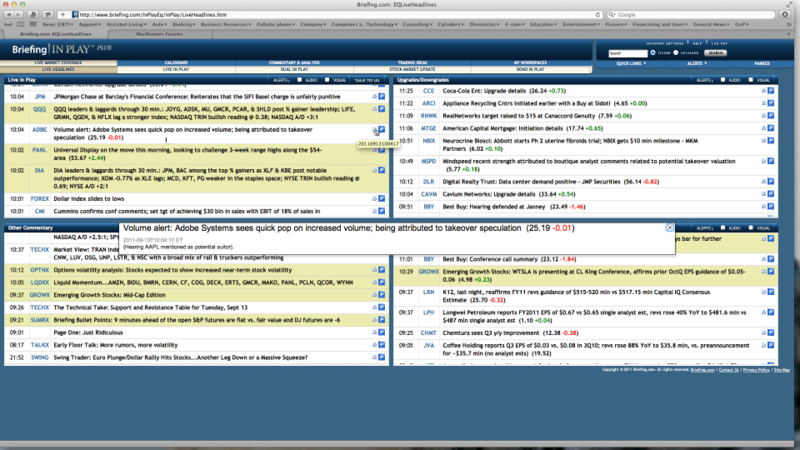
Task: Expand the Alerts dropdown in the right header
Action: (x=697, y=63)
